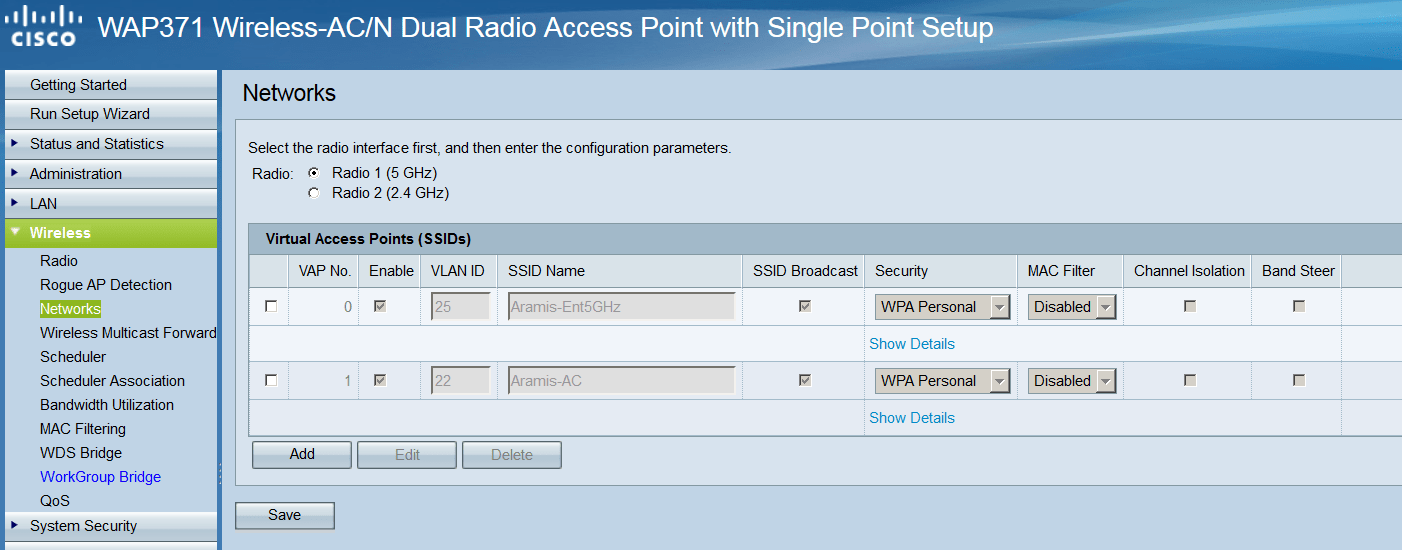Screen dimensions: 1402x550
Task: Toggle SSID Broadcast for Aramis-AC
Action: coord(805,381)
